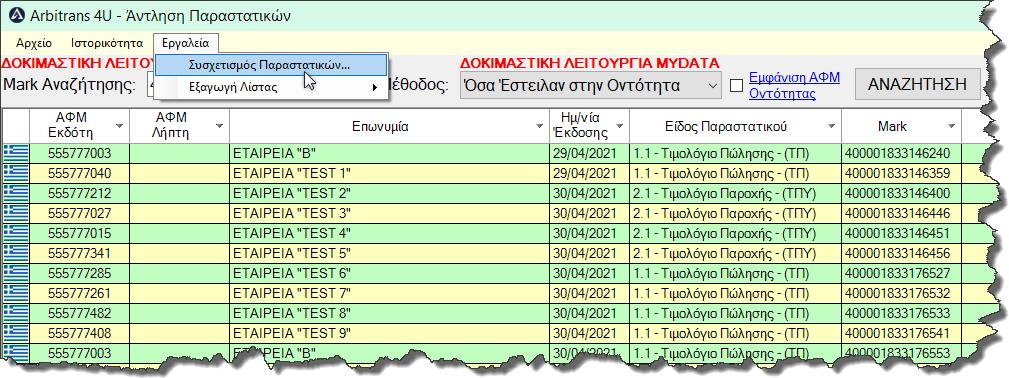Viewport: 1009px width, 378px height.
Task: Click Mark value 400001833176532
Action: 901,294
